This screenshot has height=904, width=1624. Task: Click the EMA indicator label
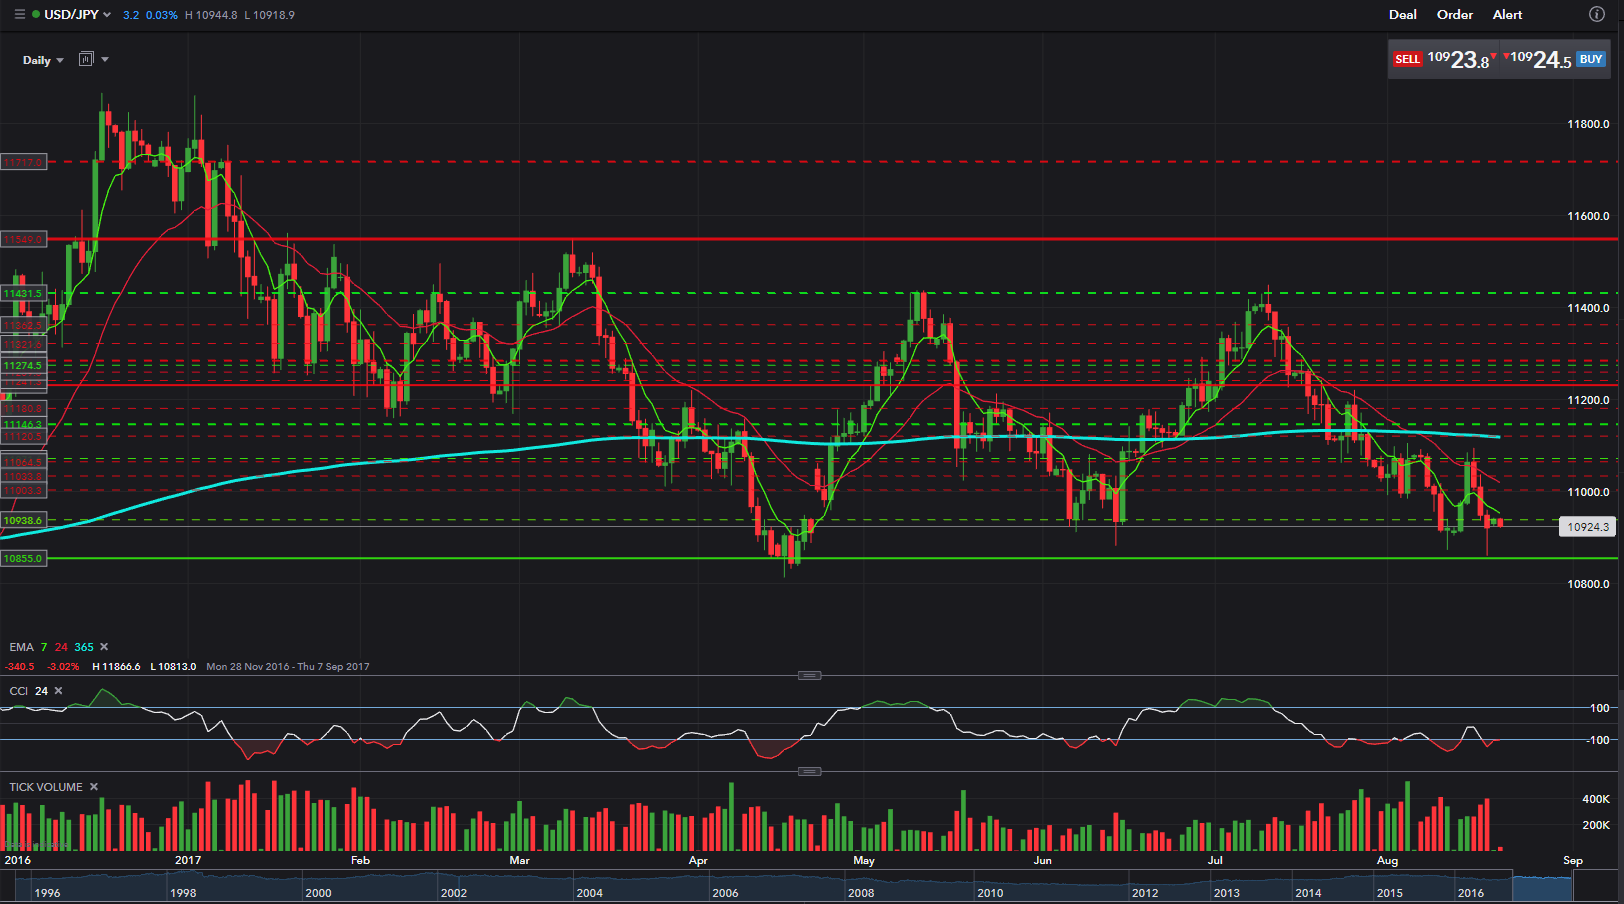(x=21, y=647)
